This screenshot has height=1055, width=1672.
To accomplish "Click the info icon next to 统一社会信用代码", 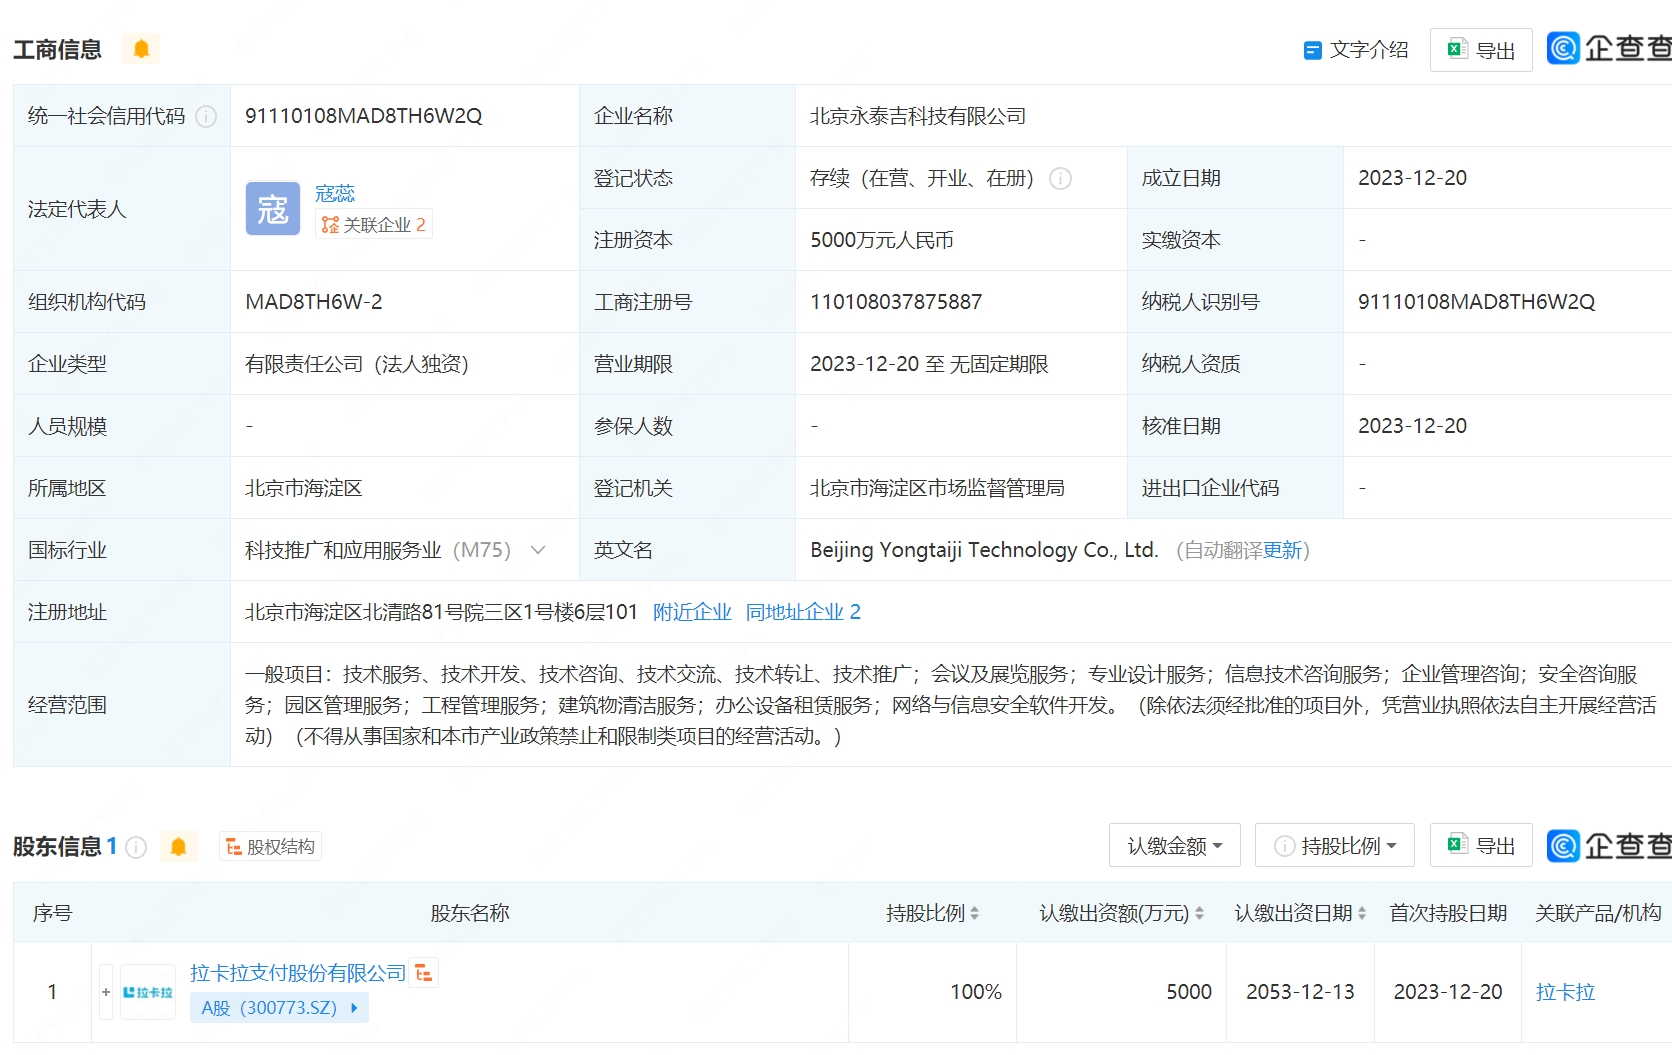I will 206,117.
